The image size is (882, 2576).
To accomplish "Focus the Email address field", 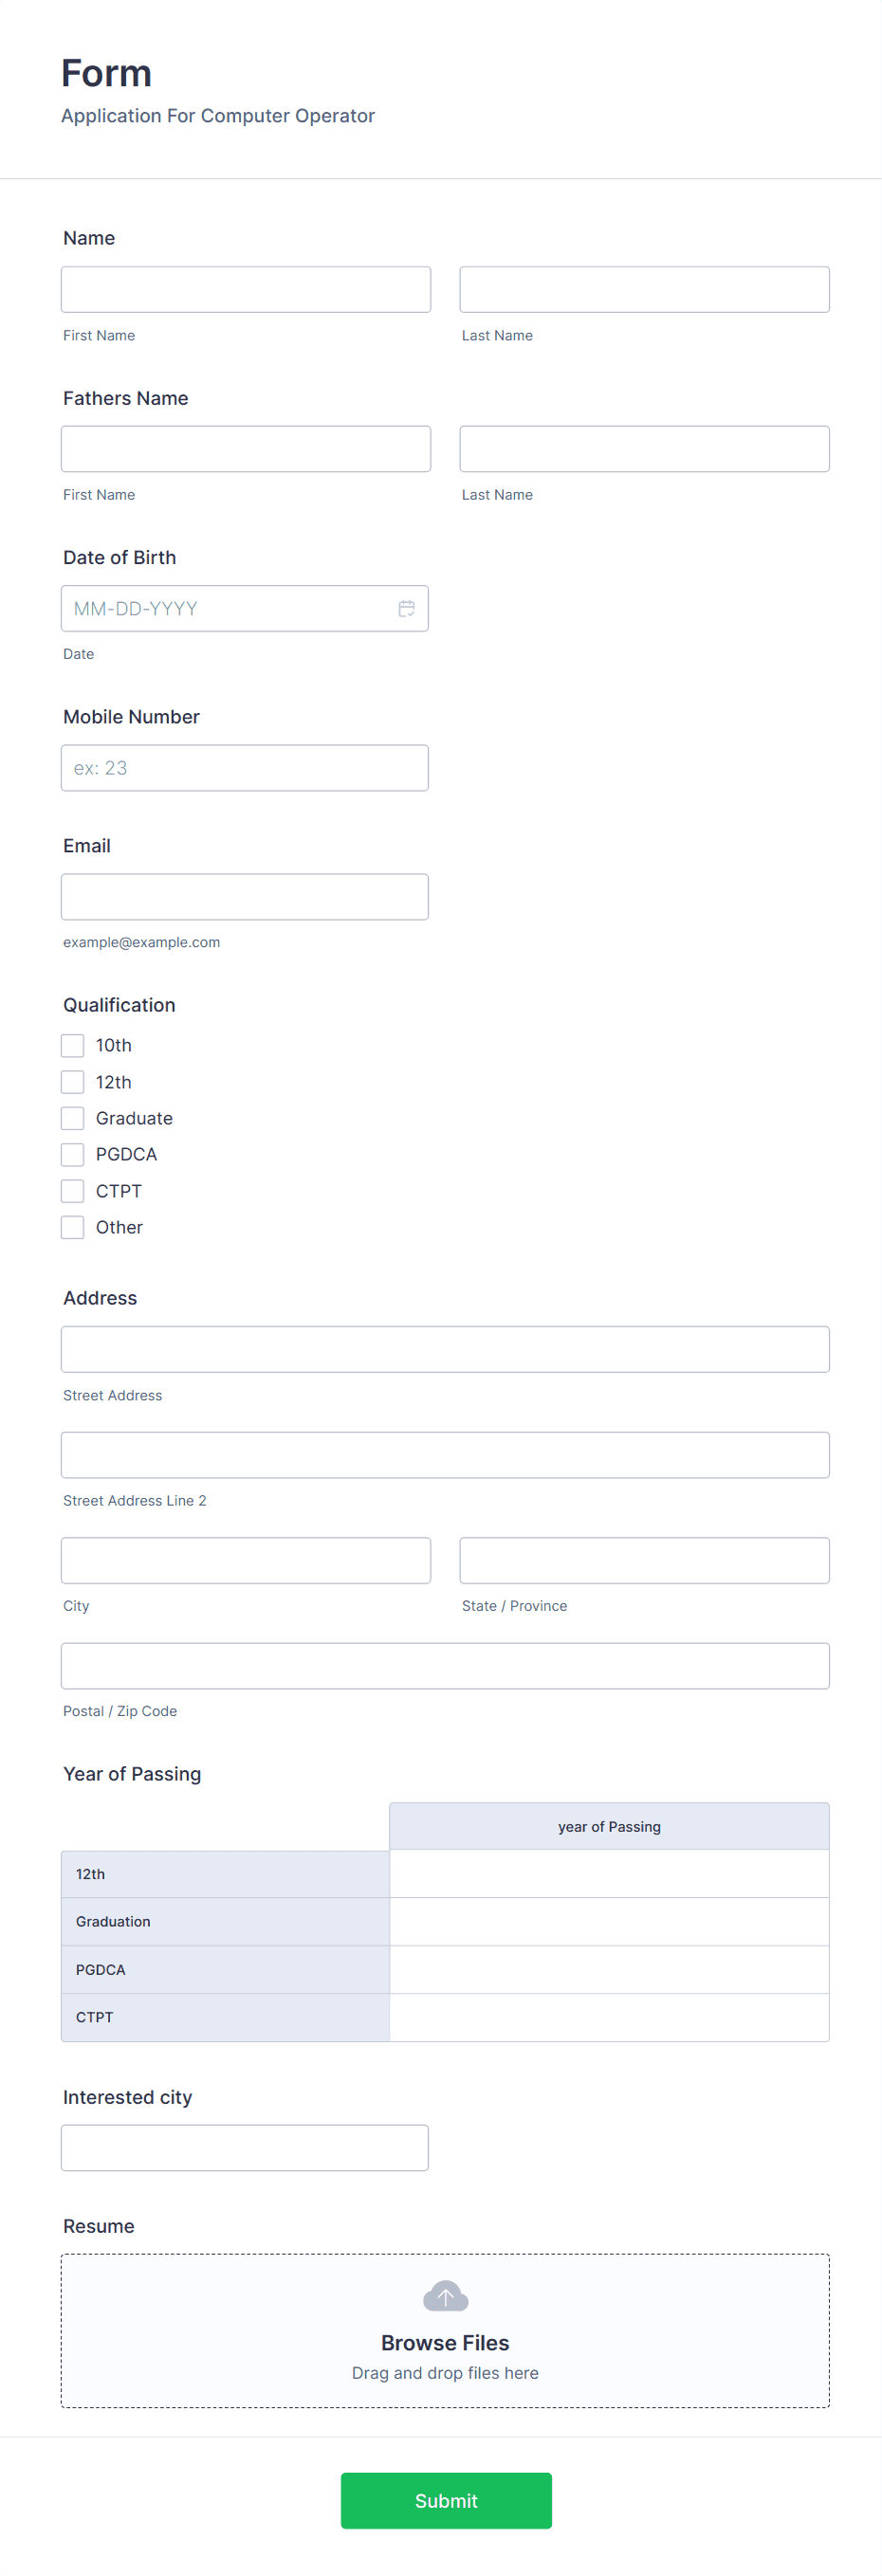I will click(x=245, y=896).
